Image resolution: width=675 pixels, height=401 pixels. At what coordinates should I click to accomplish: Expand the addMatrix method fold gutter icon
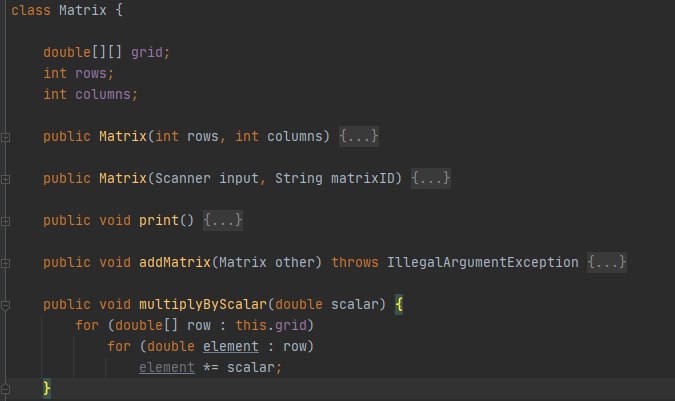click(5, 263)
